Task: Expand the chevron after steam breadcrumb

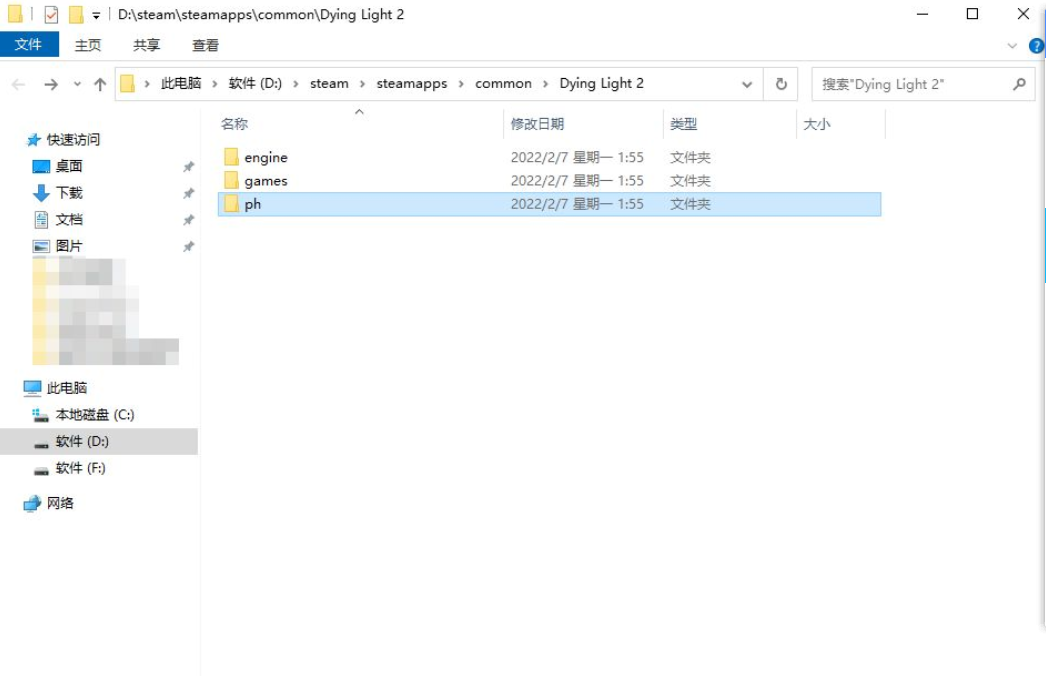Action: (x=362, y=84)
